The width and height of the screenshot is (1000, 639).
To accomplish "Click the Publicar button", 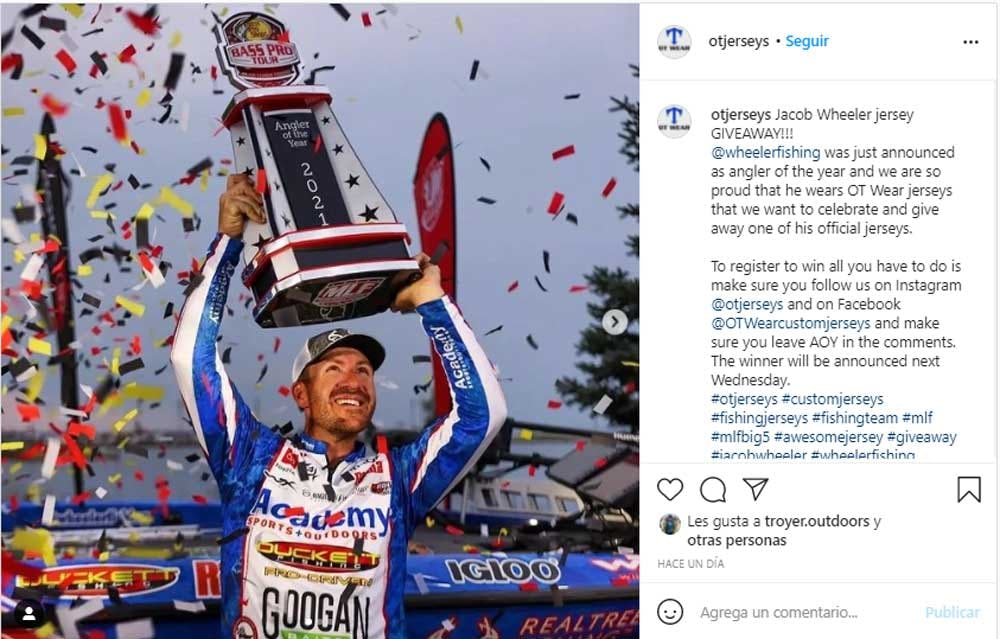I will click(952, 612).
